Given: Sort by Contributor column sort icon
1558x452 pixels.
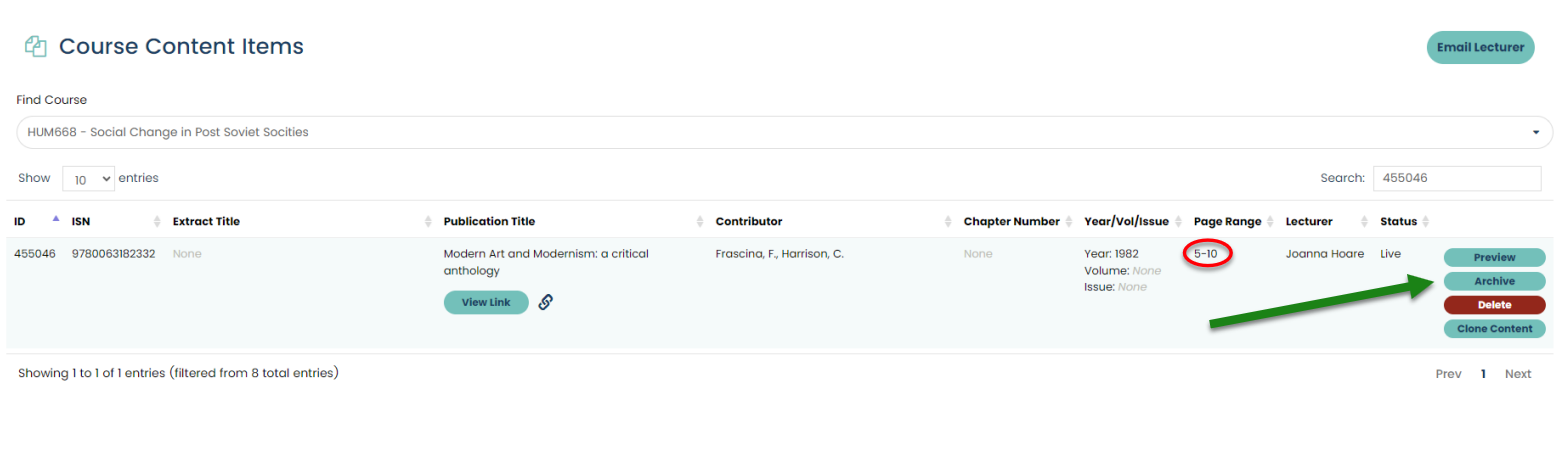Looking at the screenshot, I should click(x=947, y=221).
